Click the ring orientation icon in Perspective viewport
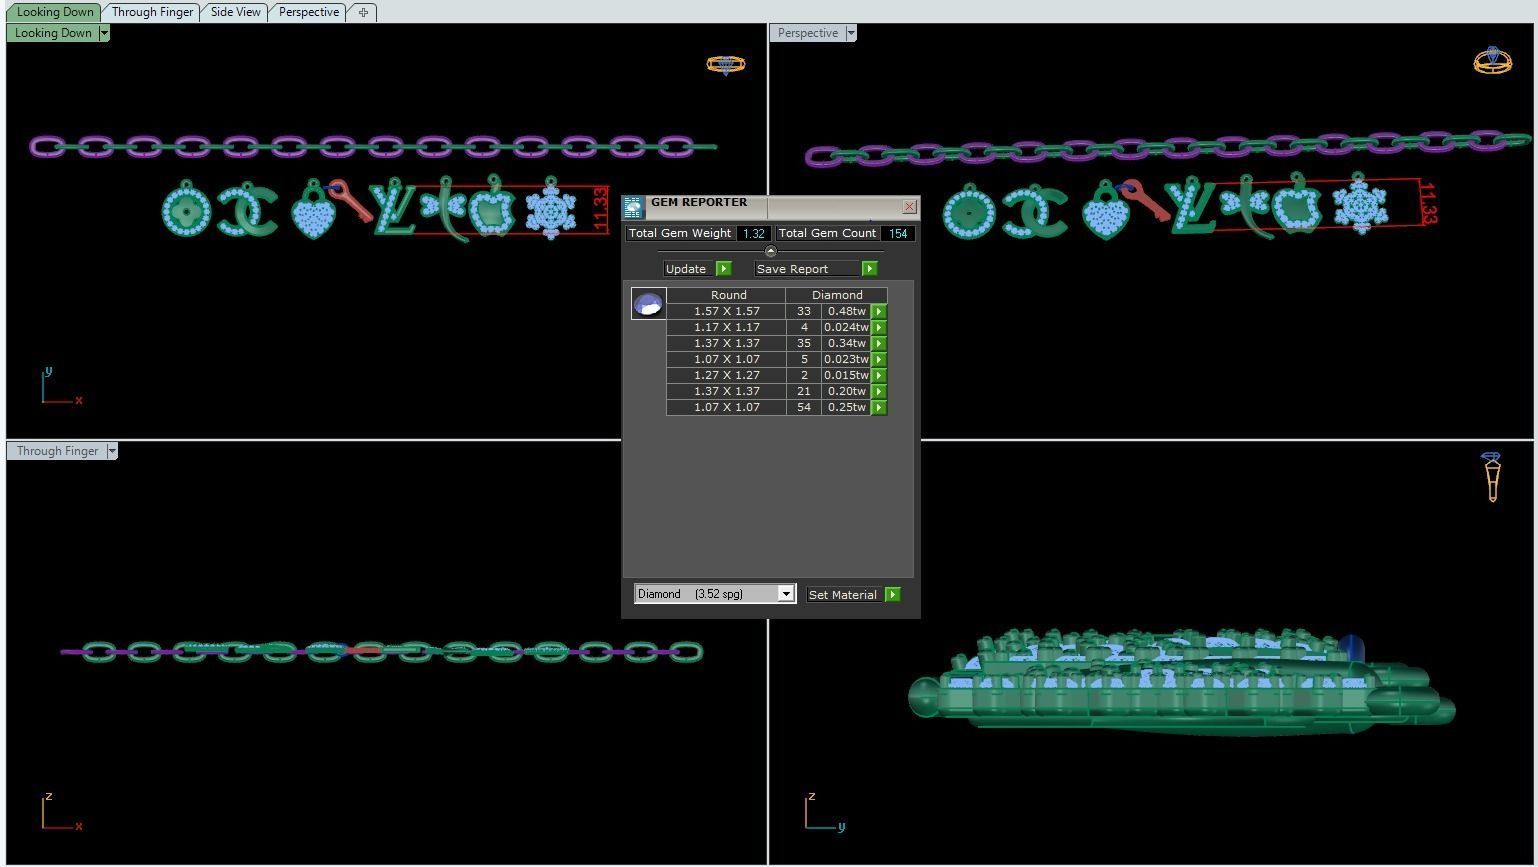This screenshot has width=1538, height=867. tap(1492, 60)
